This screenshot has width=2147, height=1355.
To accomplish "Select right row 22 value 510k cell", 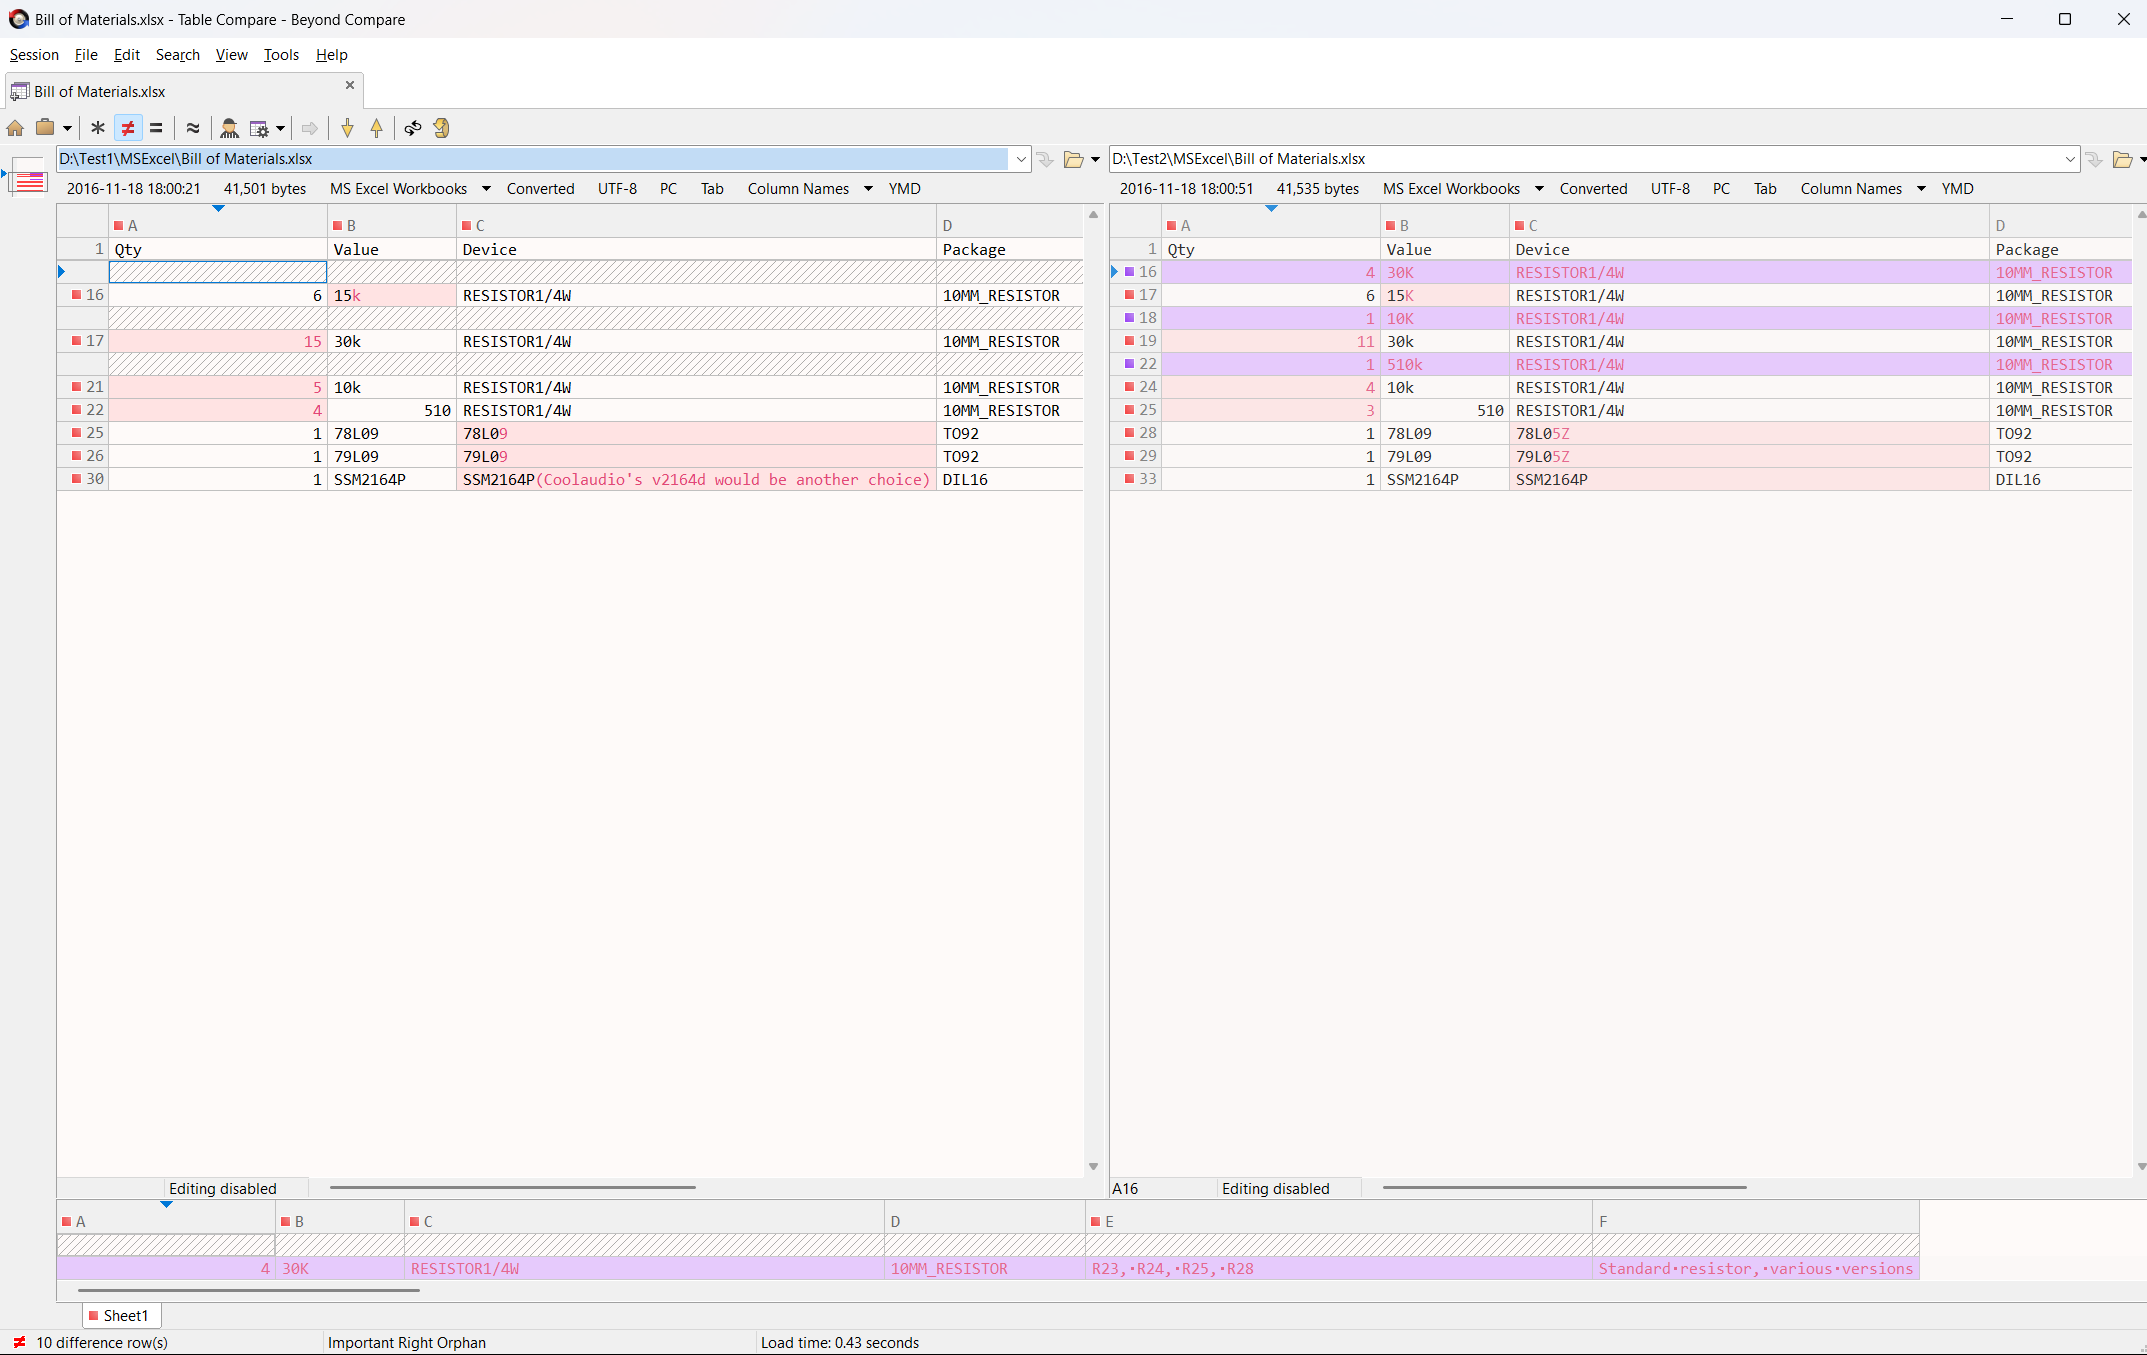I will 1445,365.
